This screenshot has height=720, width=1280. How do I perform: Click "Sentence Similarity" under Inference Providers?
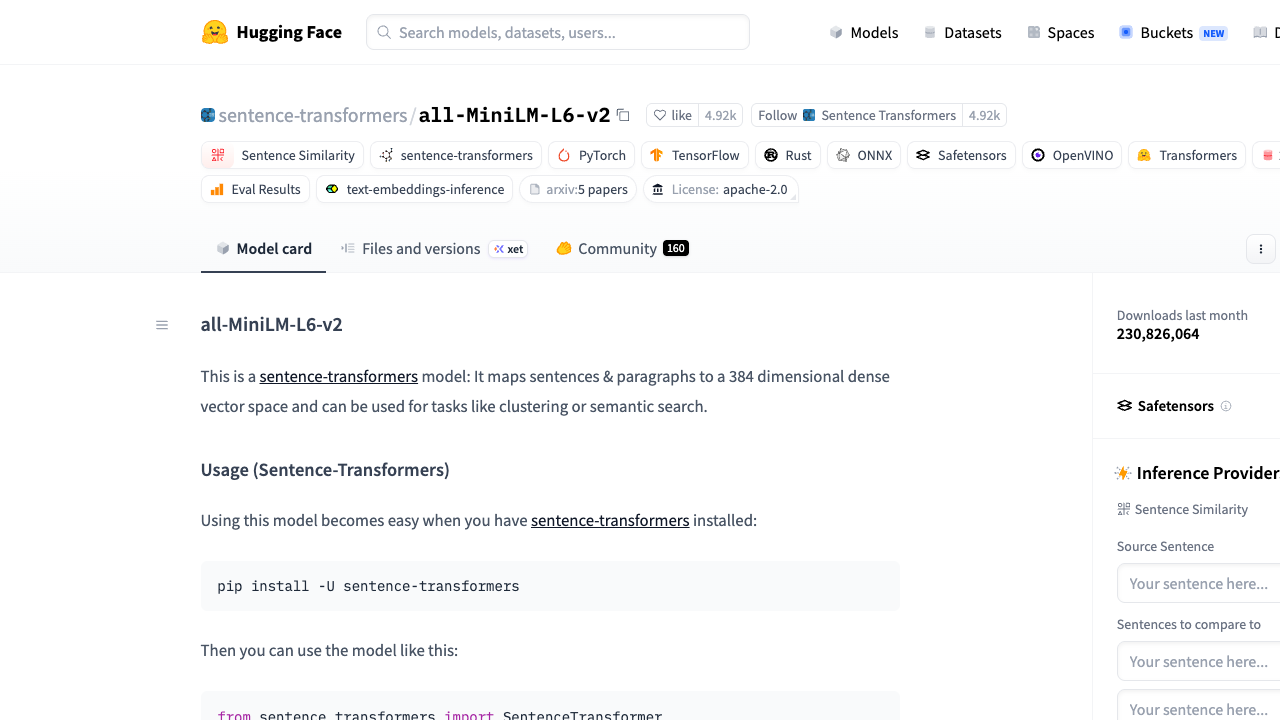click(1191, 509)
